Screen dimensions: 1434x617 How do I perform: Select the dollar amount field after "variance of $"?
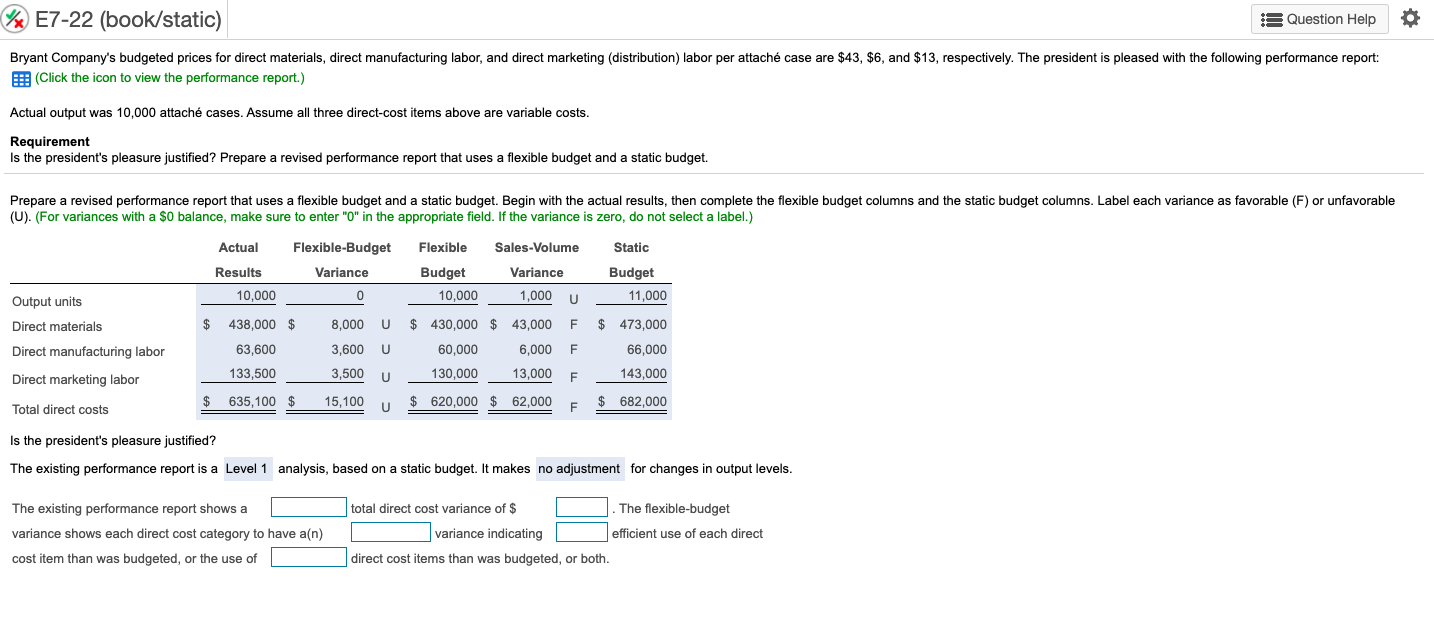581,506
